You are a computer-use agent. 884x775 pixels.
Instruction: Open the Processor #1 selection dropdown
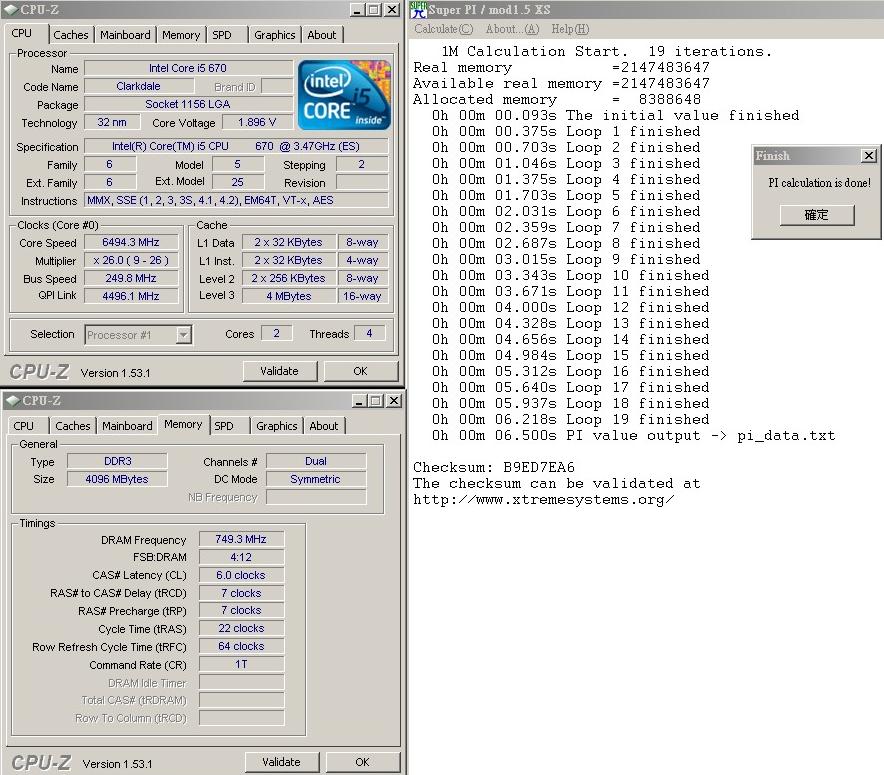click(183, 335)
